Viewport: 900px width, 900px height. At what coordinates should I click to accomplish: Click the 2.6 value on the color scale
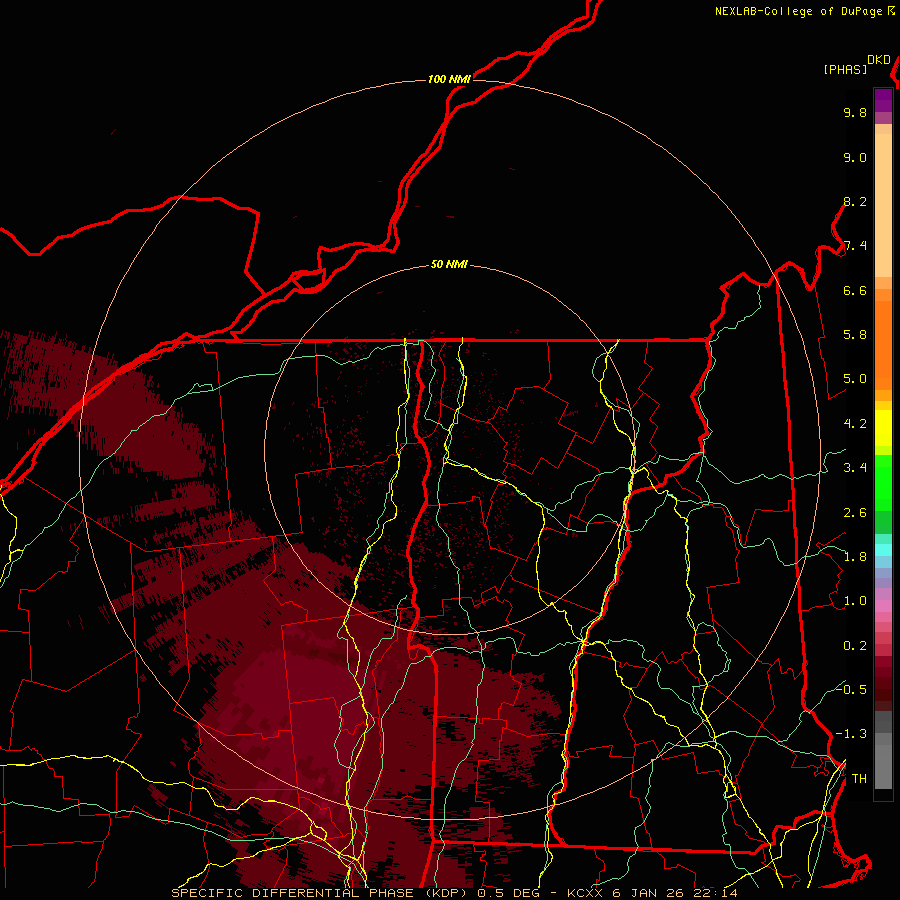click(x=855, y=512)
